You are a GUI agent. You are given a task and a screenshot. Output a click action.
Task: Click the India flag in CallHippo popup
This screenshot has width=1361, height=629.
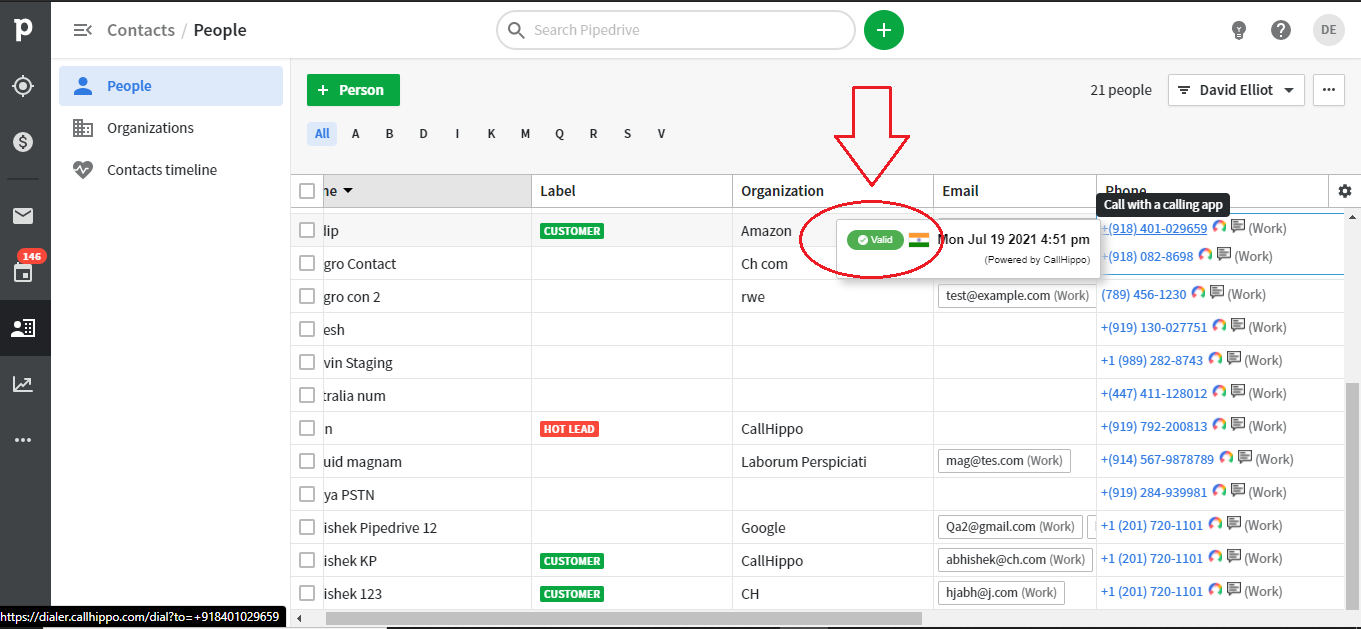click(919, 240)
